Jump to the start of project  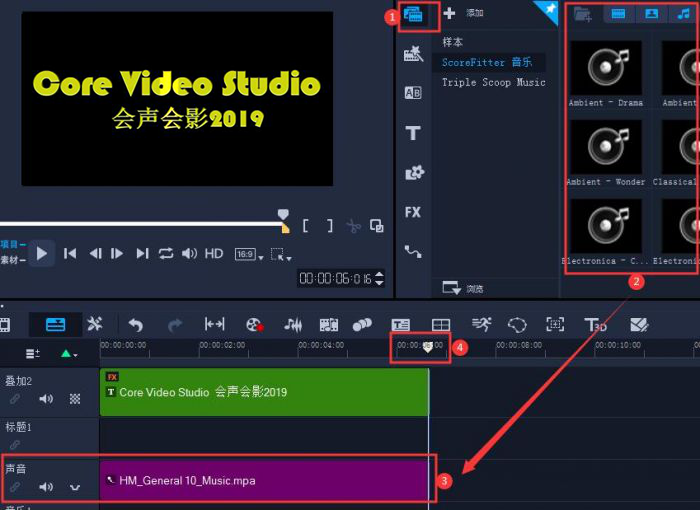(x=70, y=254)
